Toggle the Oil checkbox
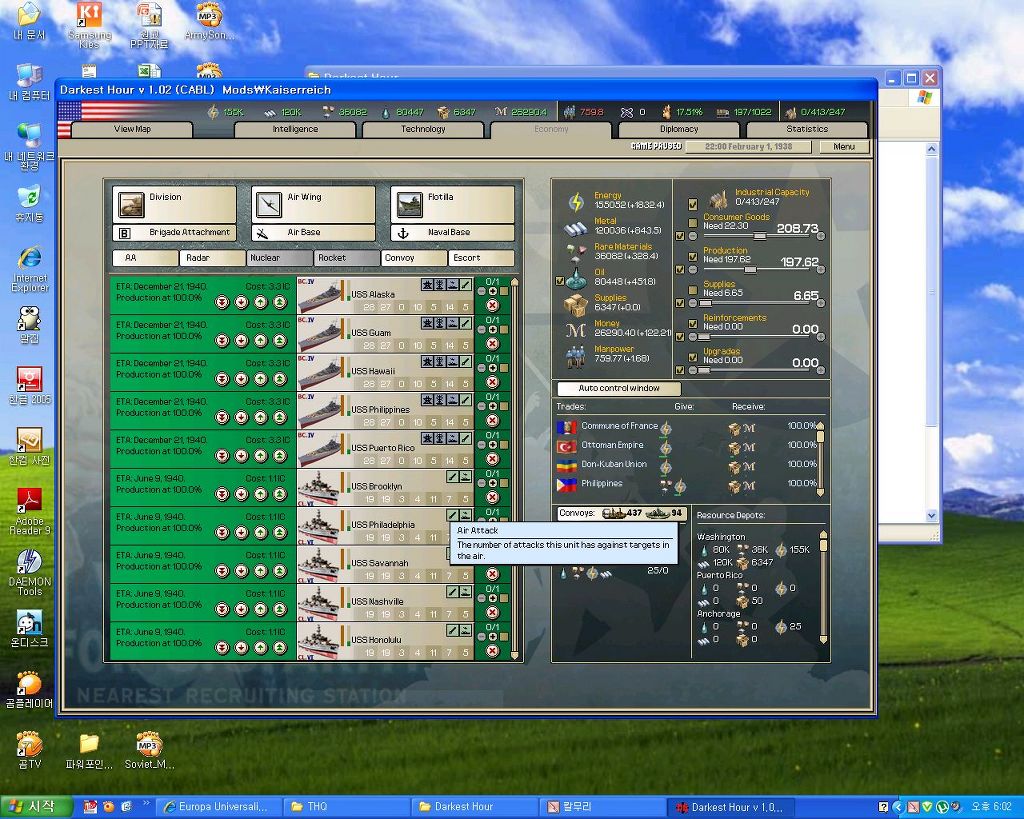The image size is (1024, 819). 560,281
